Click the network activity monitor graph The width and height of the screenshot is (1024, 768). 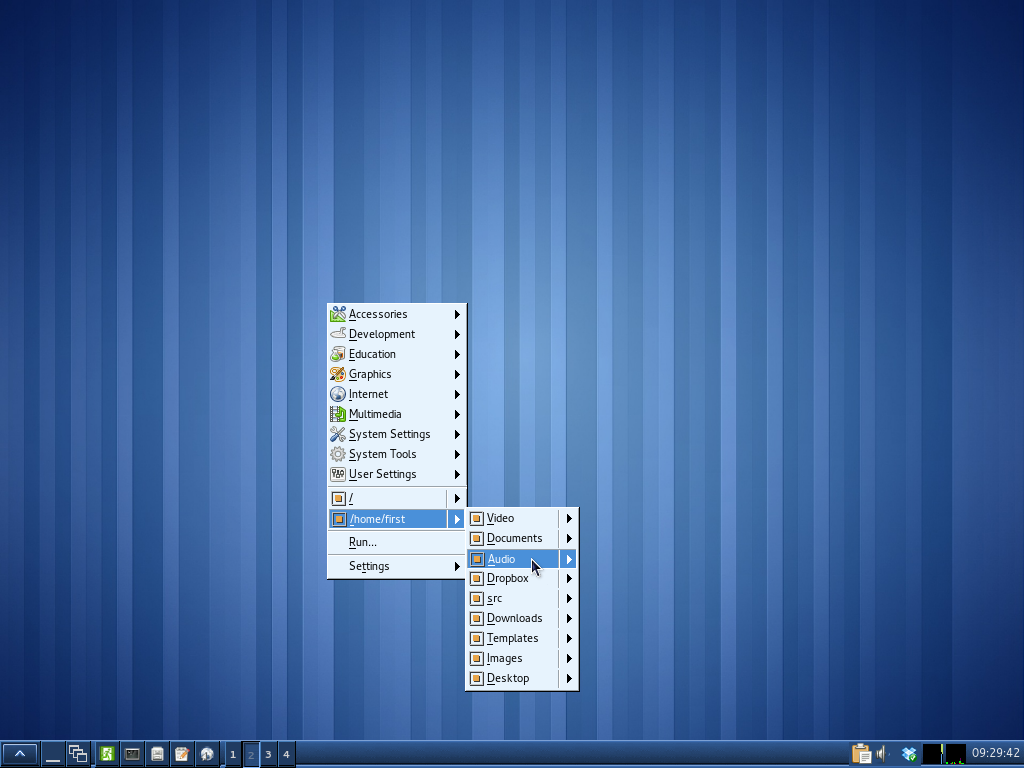pyautogui.click(x=933, y=754)
